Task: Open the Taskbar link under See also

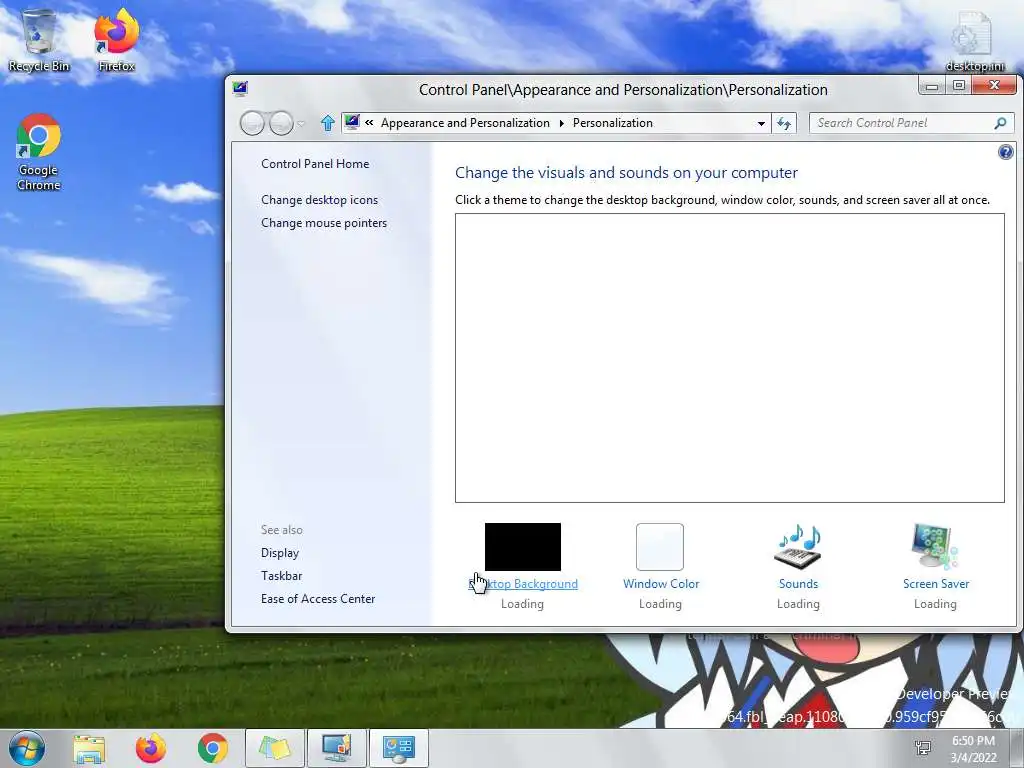Action: (281, 575)
